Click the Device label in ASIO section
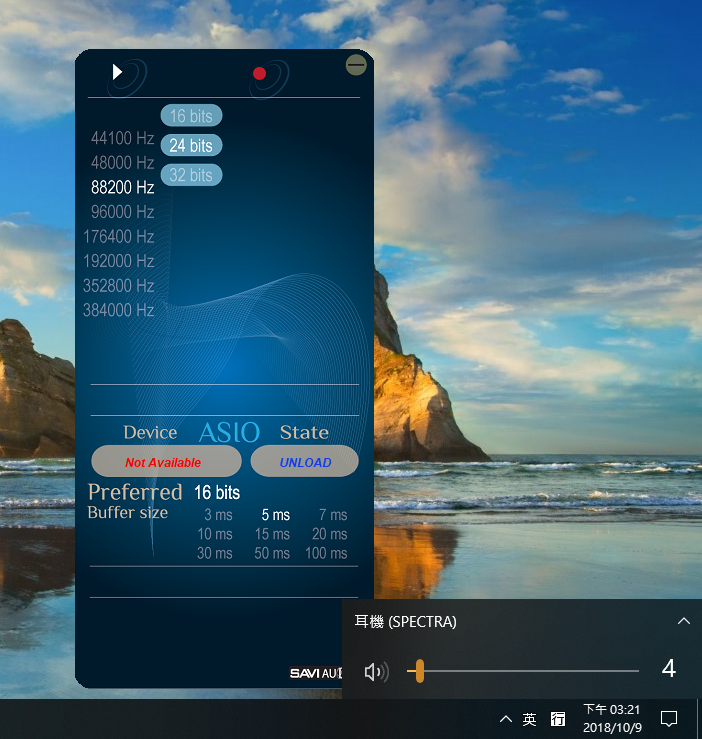The height and width of the screenshot is (739, 702). [x=150, y=432]
